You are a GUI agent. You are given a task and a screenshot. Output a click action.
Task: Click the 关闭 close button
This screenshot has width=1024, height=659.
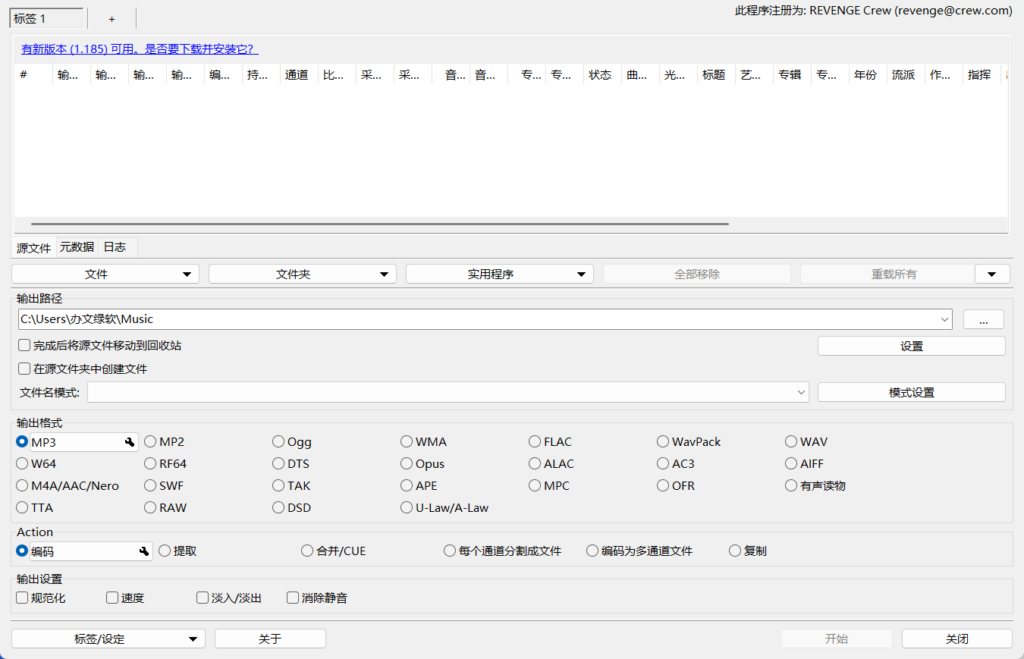(957, 639)
